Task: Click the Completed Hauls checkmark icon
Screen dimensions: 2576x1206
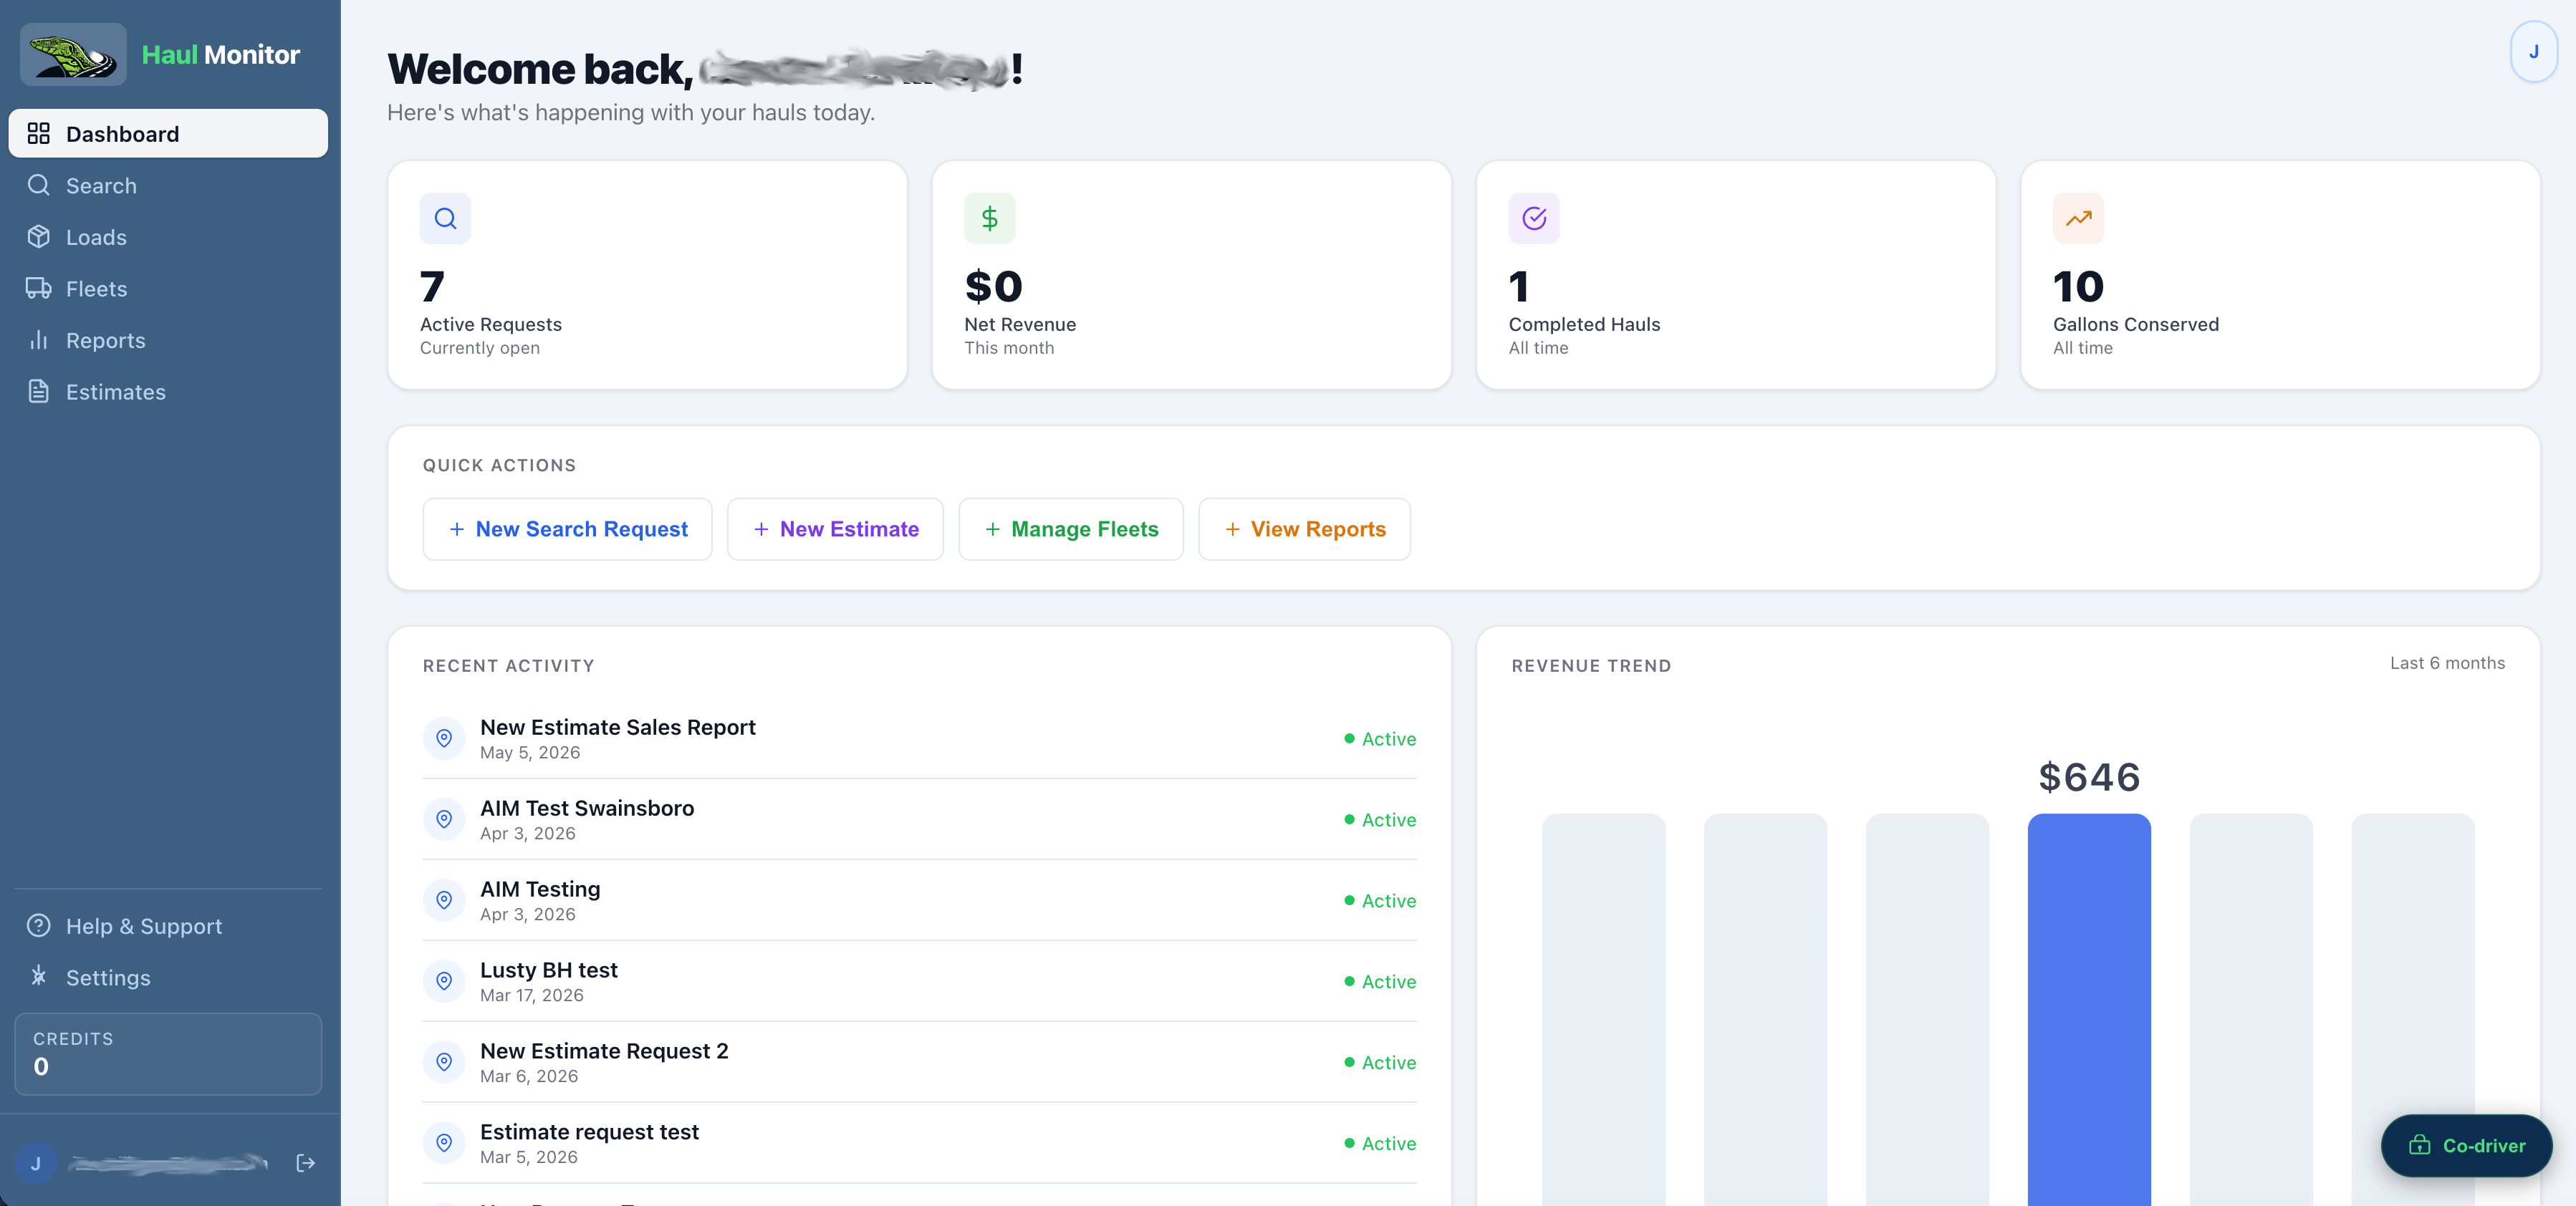Action: 1534,218
